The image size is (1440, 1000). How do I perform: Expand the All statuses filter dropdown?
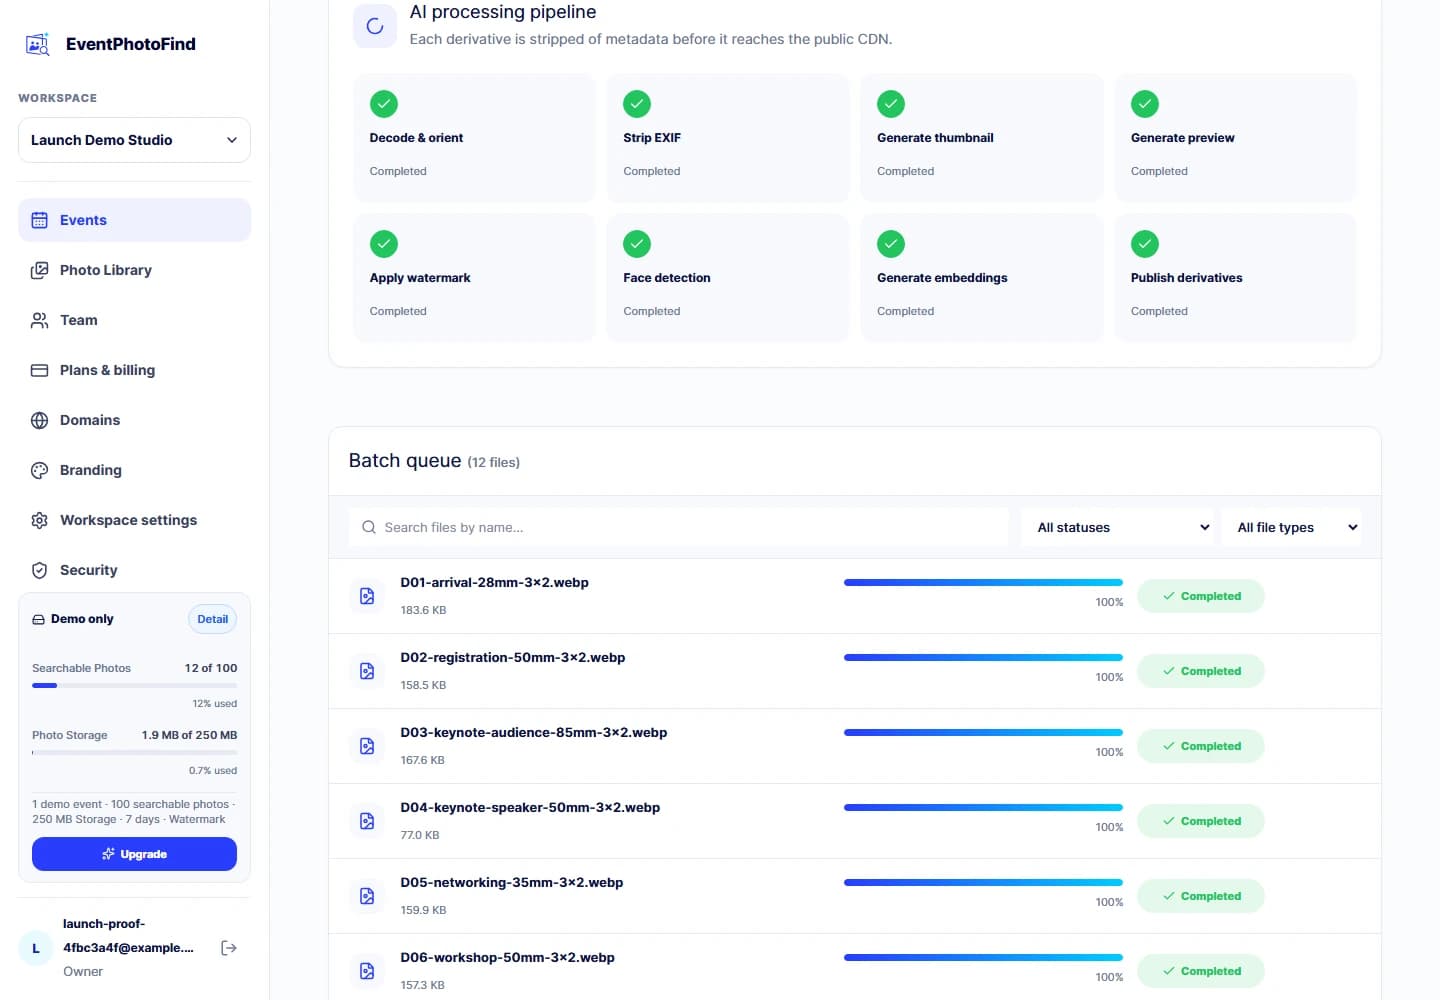coord(1117,527)
